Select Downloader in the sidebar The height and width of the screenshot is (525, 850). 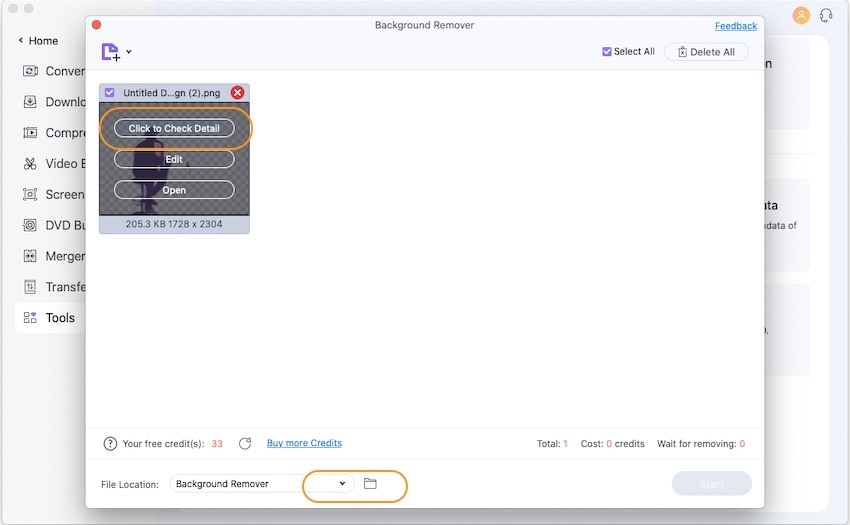53,102
